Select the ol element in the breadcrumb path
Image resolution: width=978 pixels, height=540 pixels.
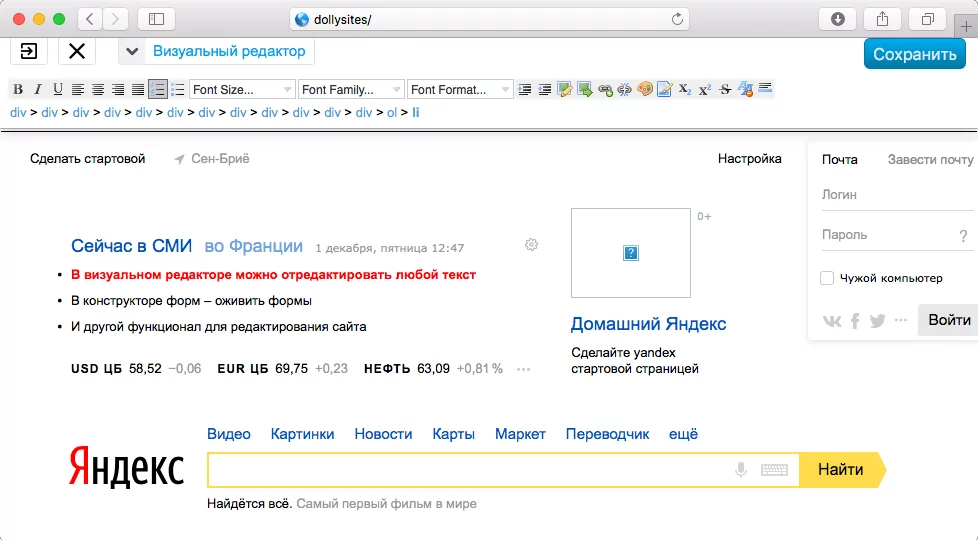click(392, 113)
